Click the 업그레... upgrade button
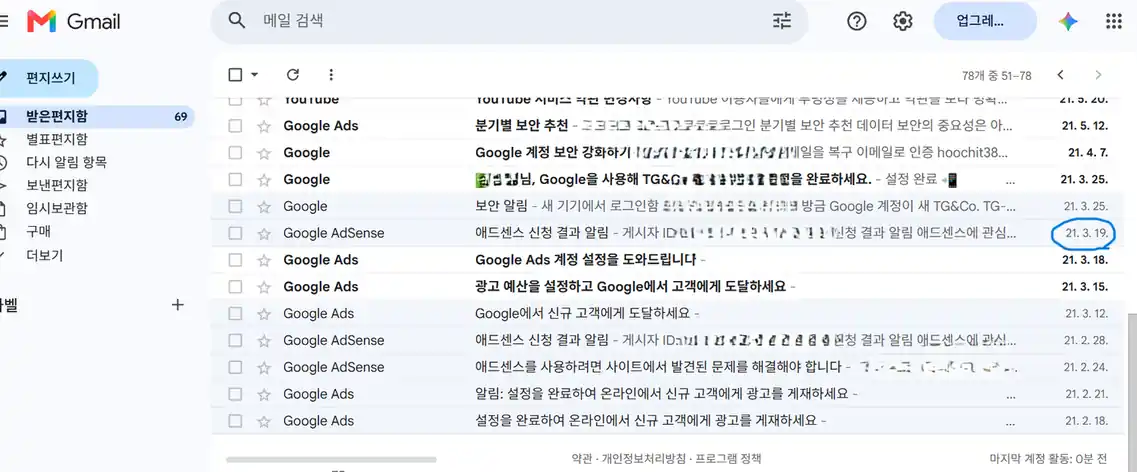This screenshot has height=472, width=1137. click(985, 22)
